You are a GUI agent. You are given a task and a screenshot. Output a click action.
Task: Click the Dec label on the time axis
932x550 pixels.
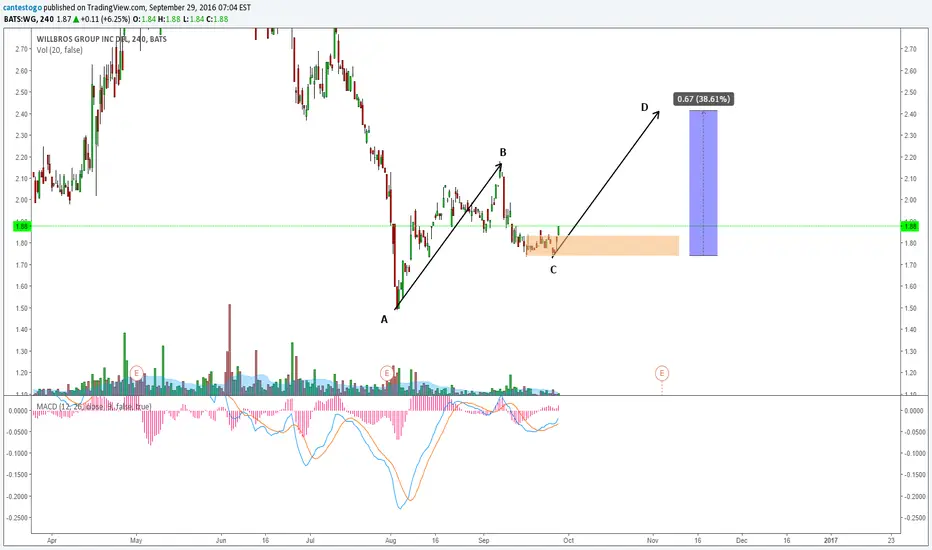tap(741, 540)
